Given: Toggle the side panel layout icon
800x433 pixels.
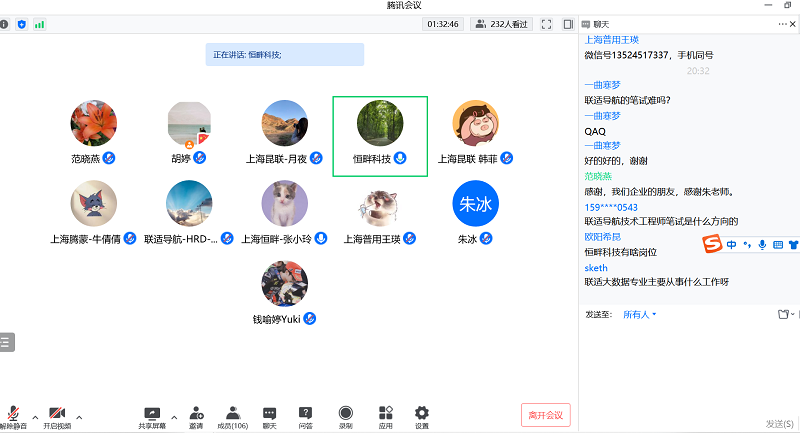Looking at the screenshot, I should pos(568,23).
